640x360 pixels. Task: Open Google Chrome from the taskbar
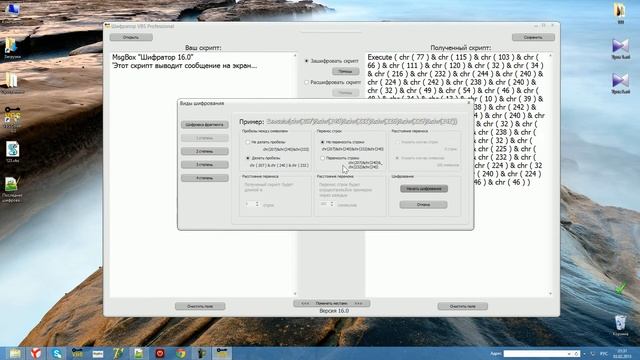(x=181, y=353)
